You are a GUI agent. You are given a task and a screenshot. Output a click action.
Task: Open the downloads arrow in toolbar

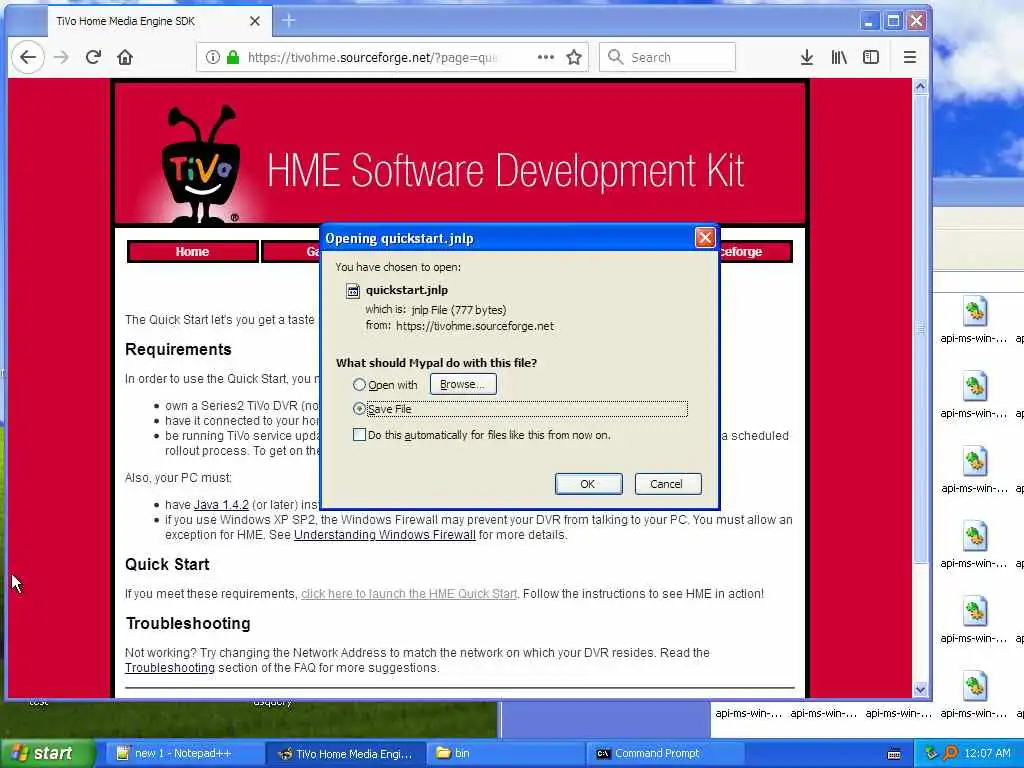coord(807,57)
